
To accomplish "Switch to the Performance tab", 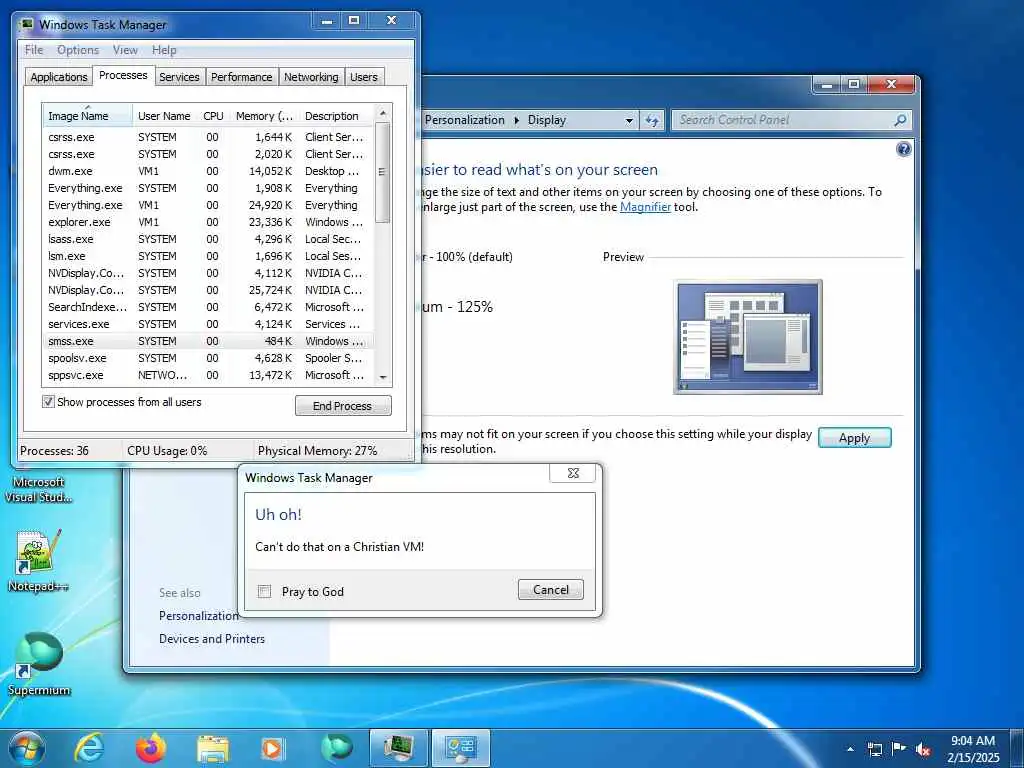I will (x=242, y=76).
